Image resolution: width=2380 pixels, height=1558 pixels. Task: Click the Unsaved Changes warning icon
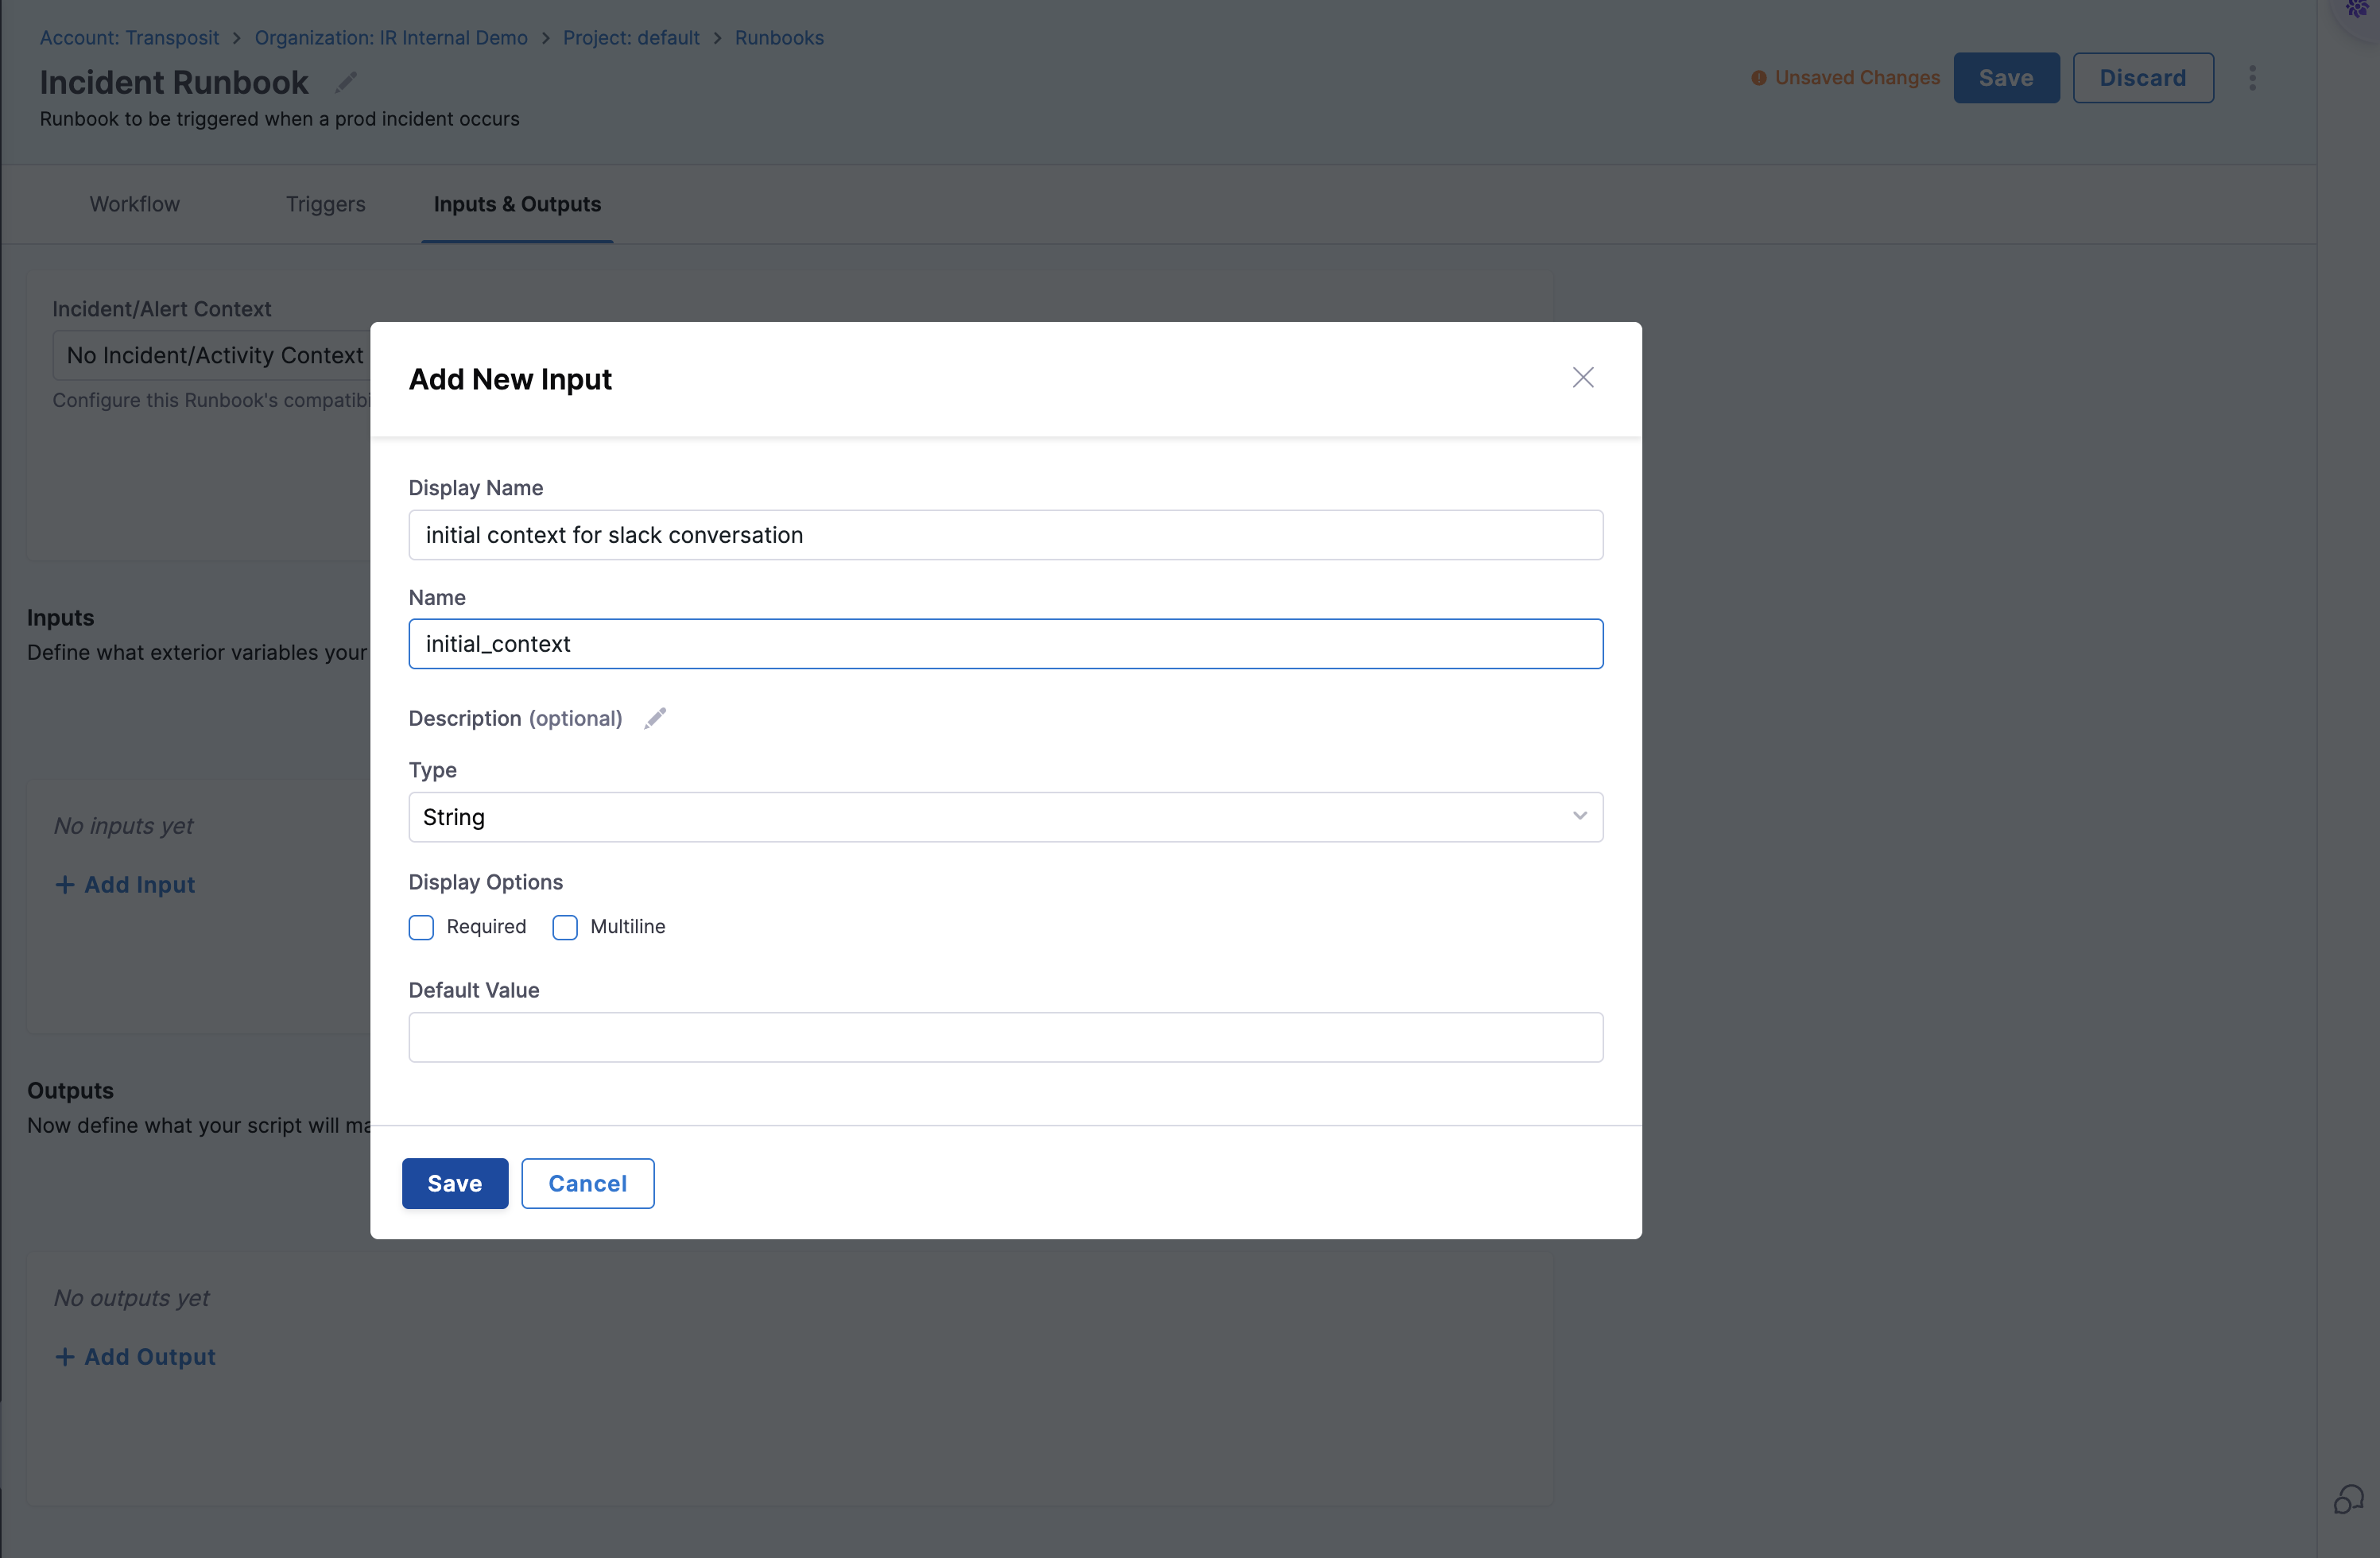[1759, 77]
